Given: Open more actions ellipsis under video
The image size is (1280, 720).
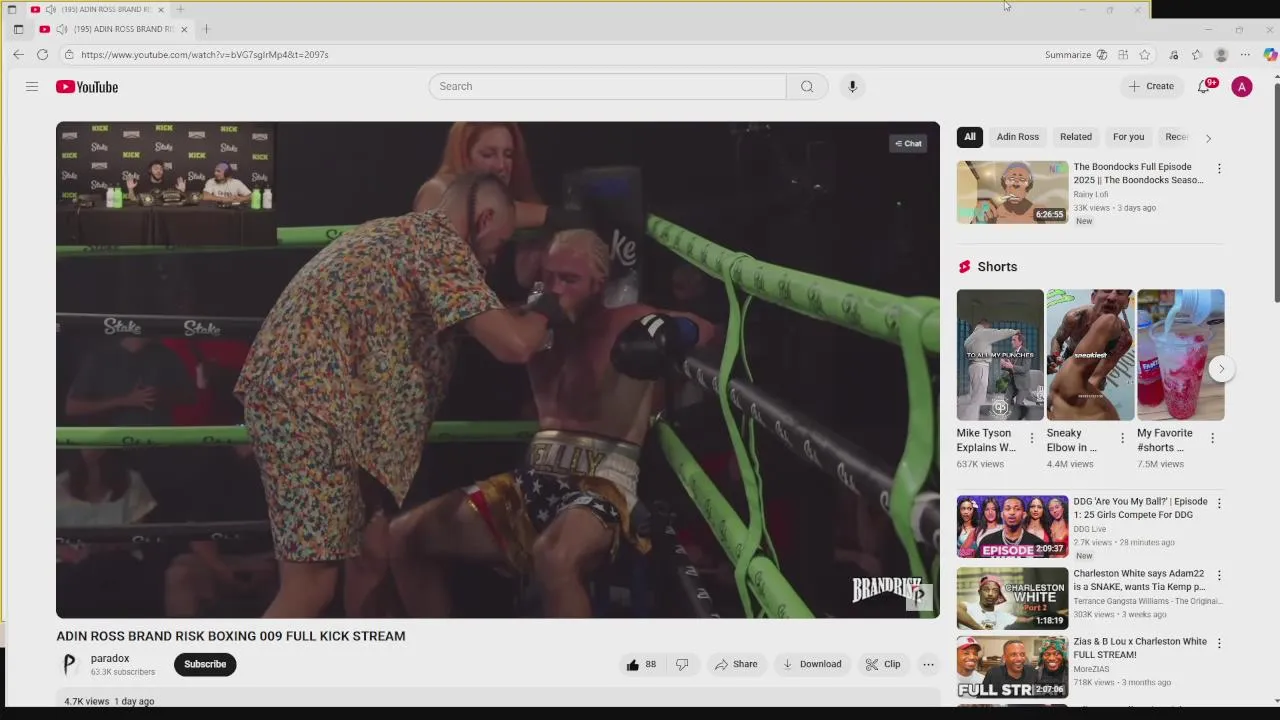Looking at the screenshot, I should click(928, 664).
